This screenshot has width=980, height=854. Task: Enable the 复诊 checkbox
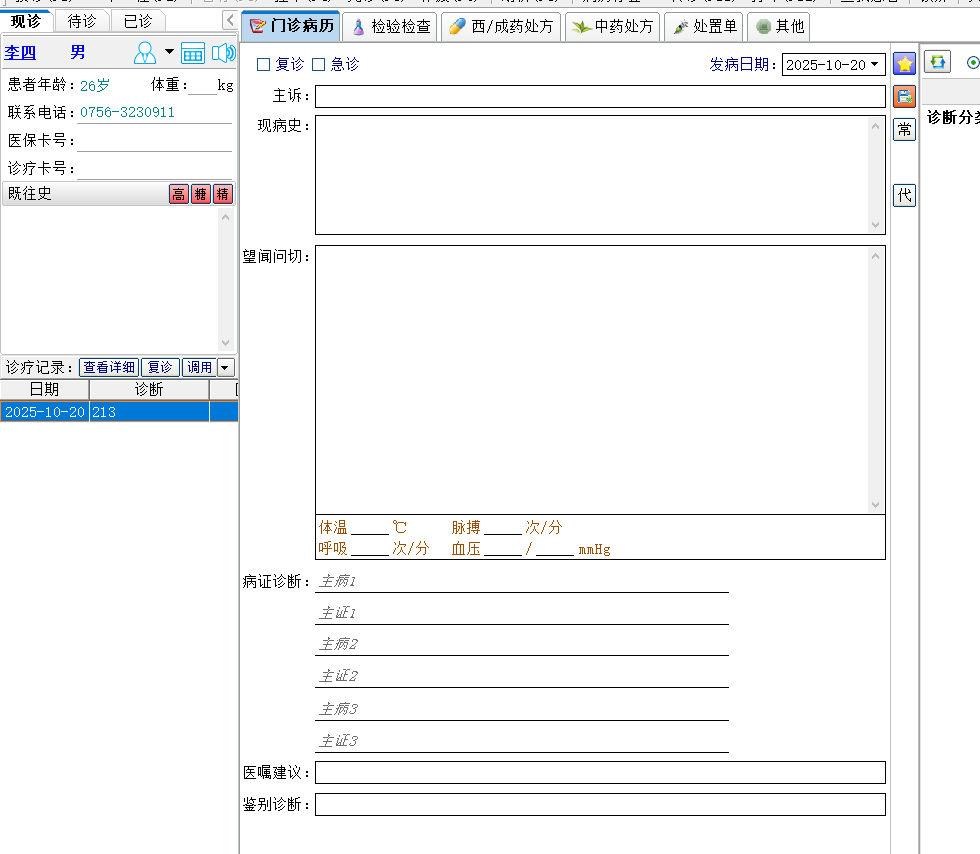pyautogui.click(x=264, y=65)
